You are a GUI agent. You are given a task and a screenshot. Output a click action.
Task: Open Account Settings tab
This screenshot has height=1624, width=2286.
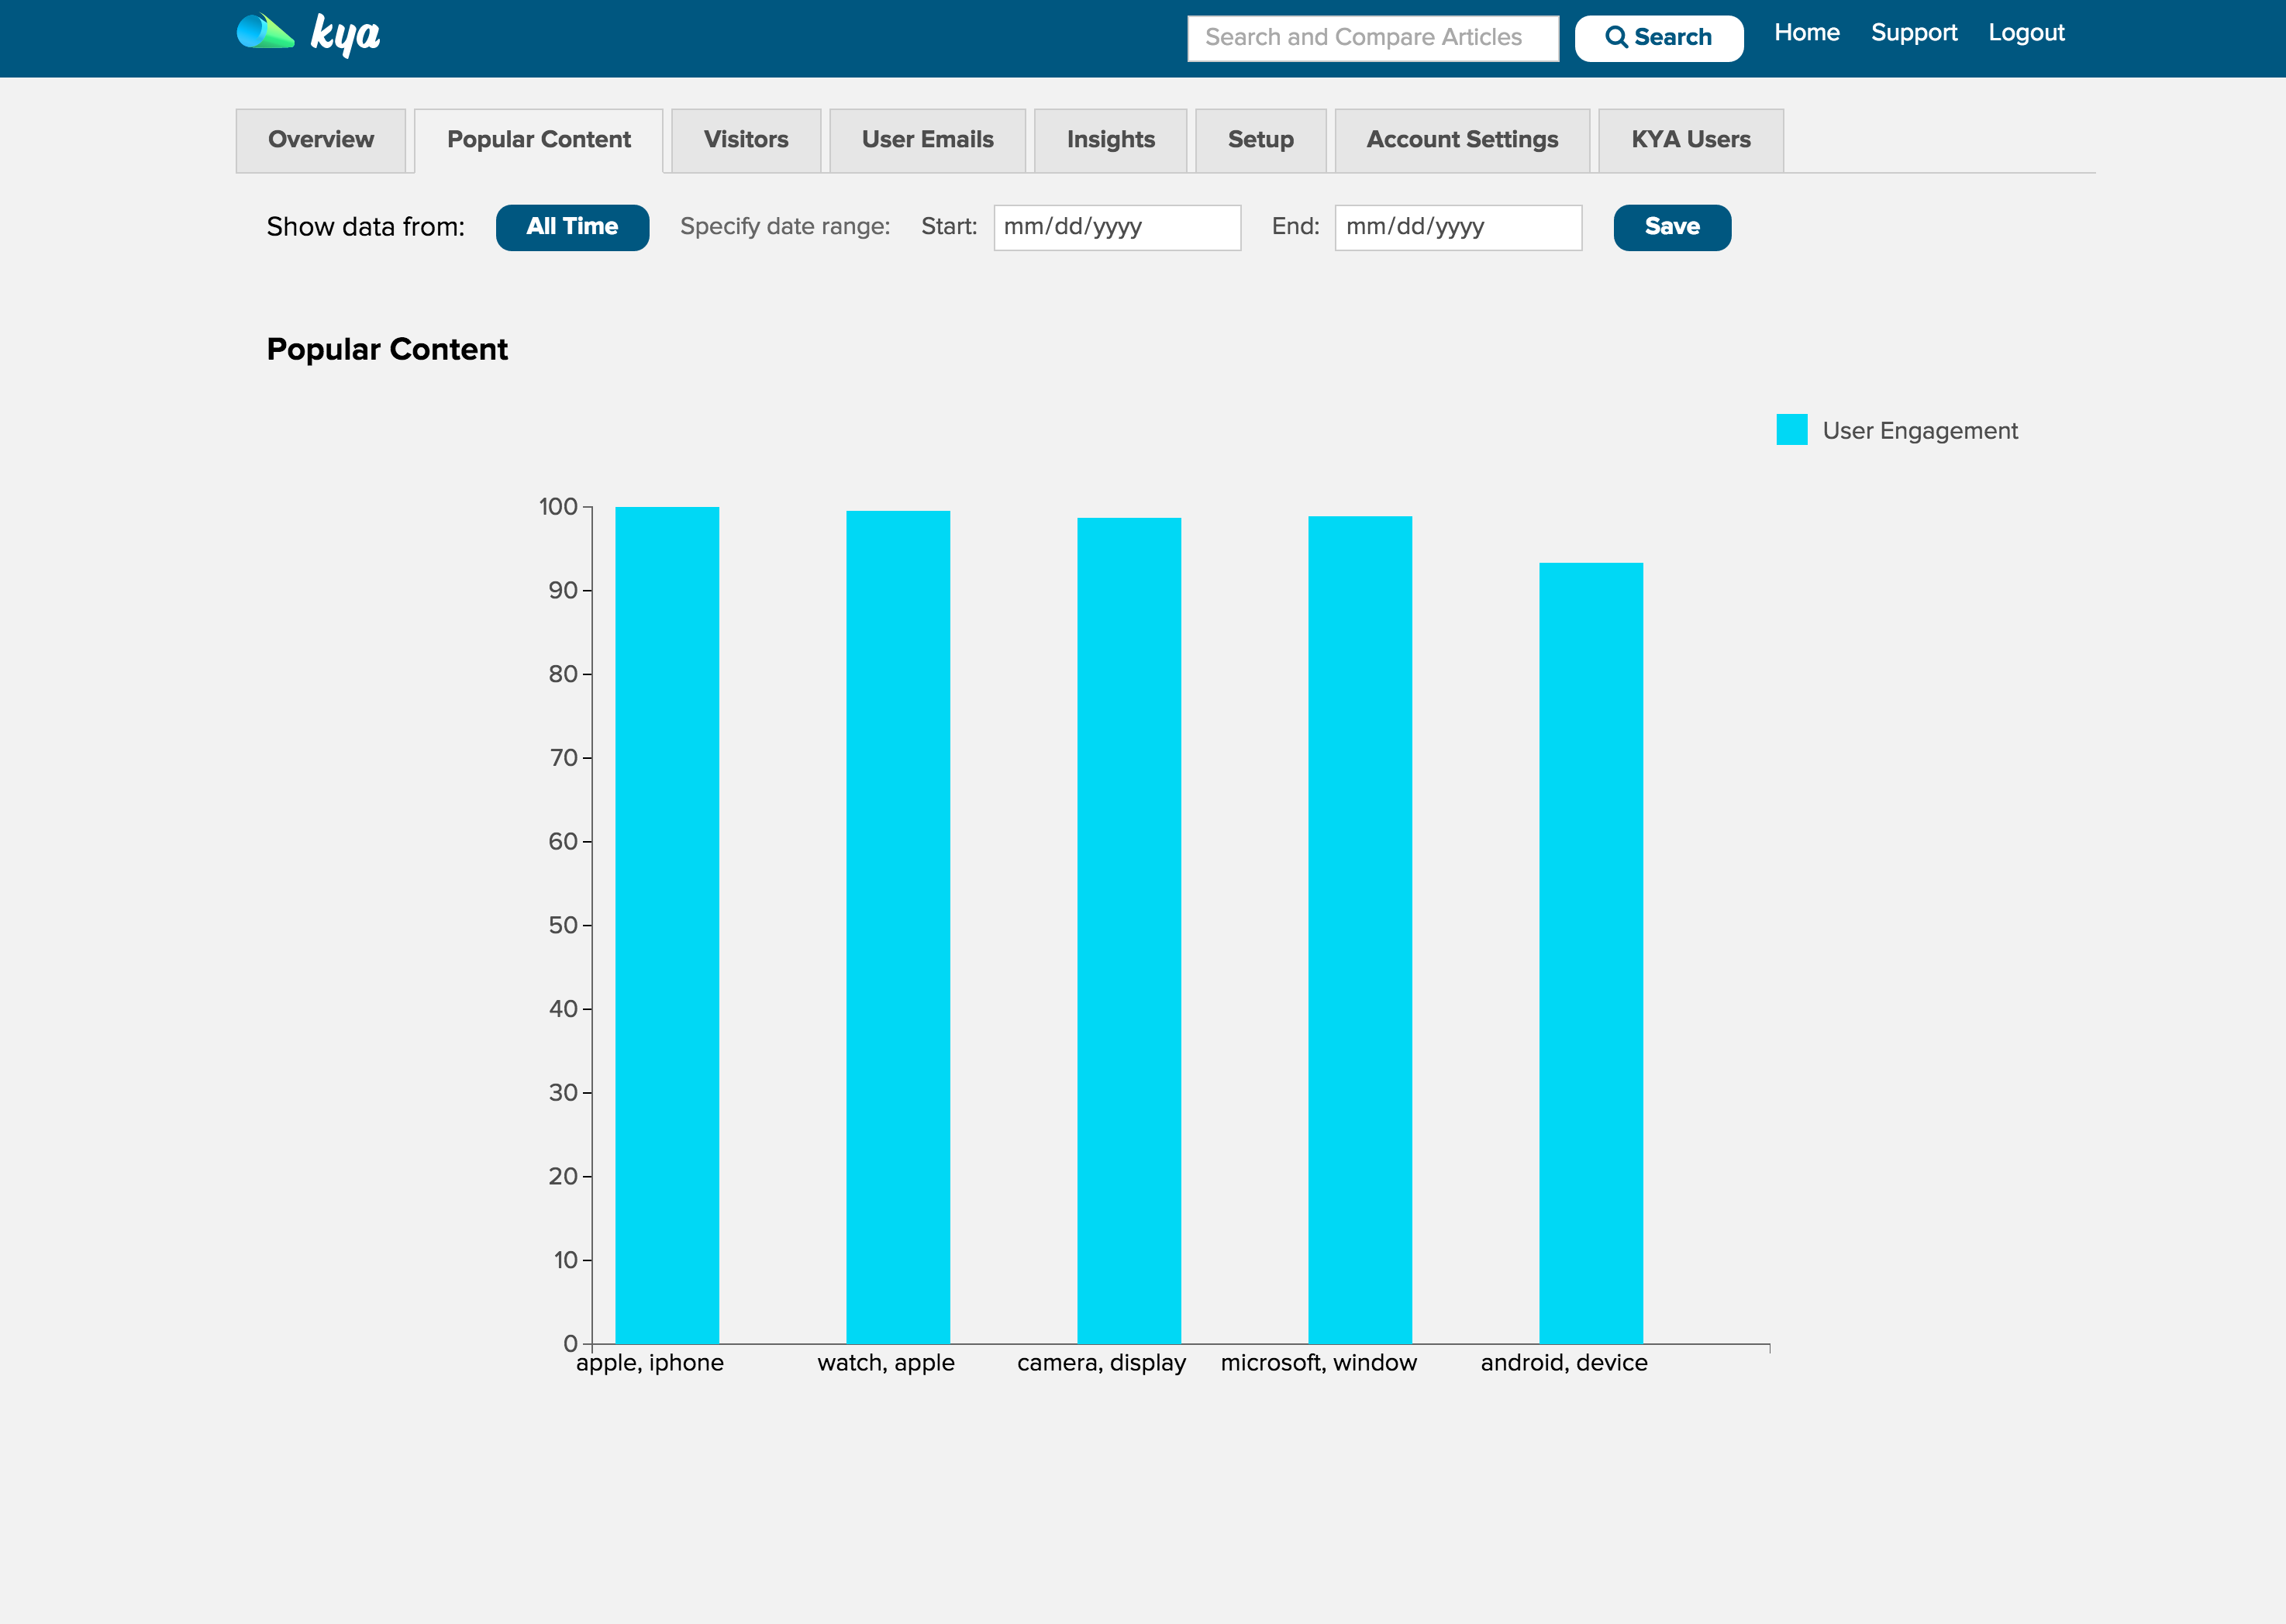pos(1461,140)
